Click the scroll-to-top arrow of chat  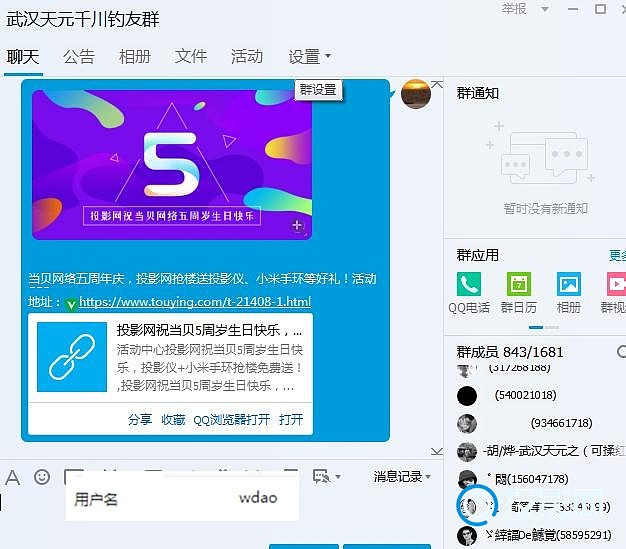click(x=437, y=84)
